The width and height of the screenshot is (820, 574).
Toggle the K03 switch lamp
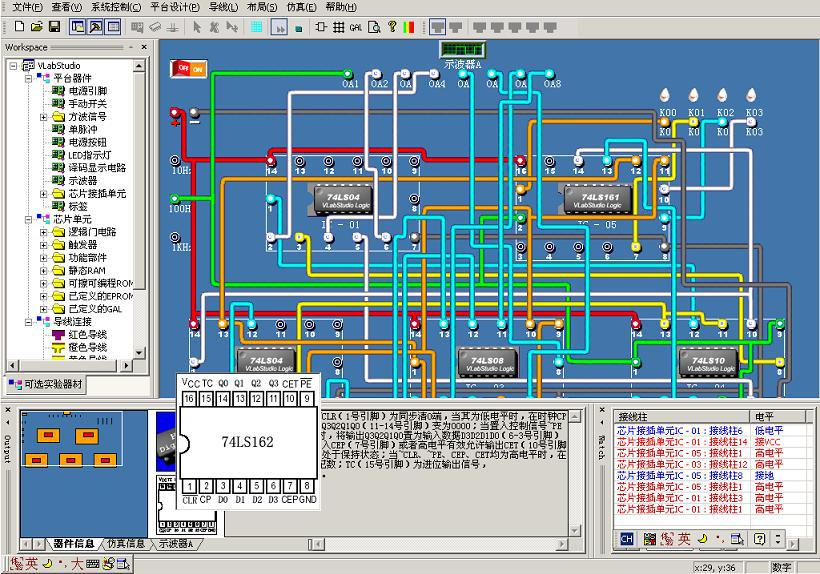[751, 96]
